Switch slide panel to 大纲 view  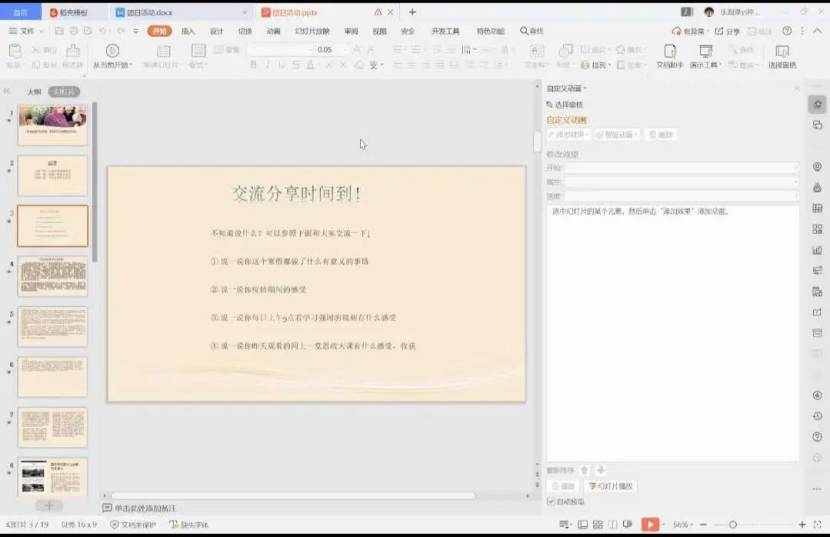[x=34, y=92]
